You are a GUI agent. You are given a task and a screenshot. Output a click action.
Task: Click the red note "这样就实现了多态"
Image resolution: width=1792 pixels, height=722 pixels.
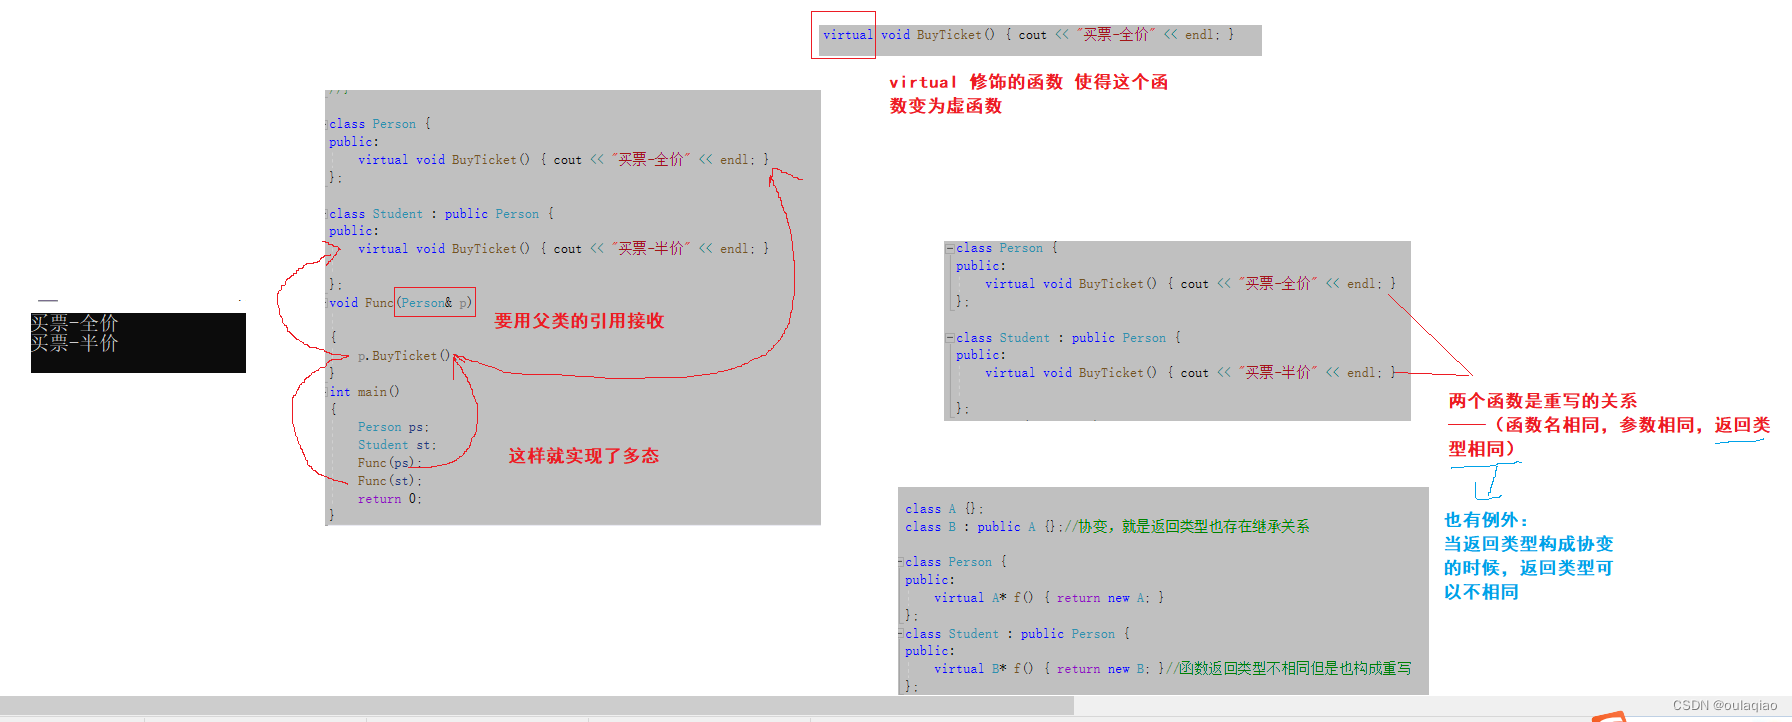tap(584, 456)
